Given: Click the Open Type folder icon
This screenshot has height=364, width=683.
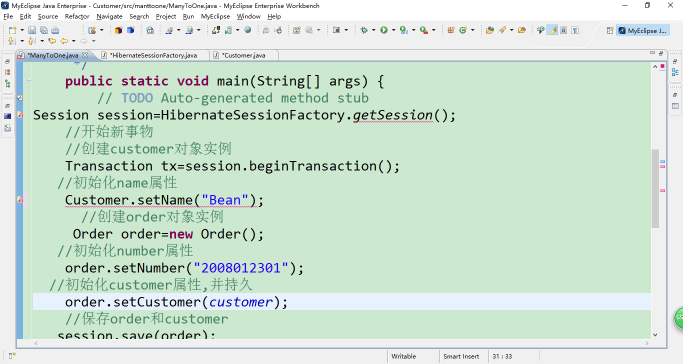Looking at the screenshot, I should pos(490,30).
